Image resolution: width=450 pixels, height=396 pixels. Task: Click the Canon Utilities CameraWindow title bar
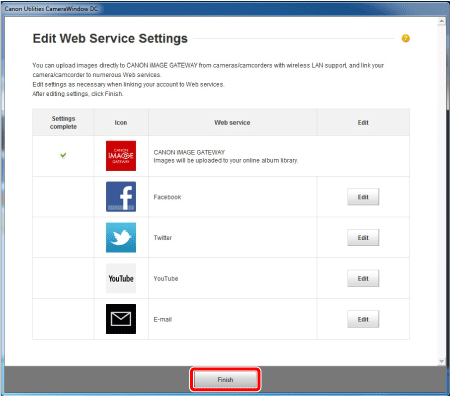tap(225, 9)
